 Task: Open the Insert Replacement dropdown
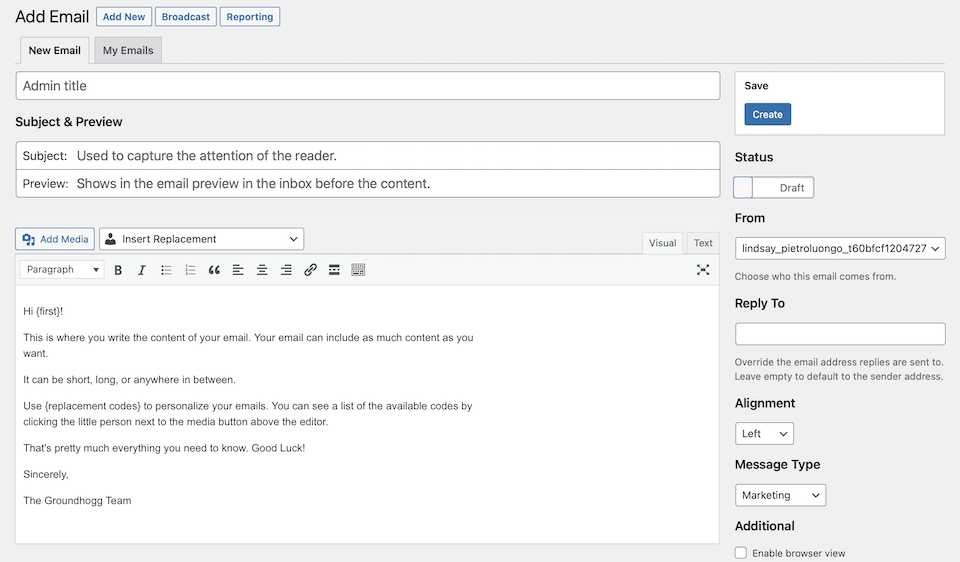pyautogui.click(x=201, y=239)
